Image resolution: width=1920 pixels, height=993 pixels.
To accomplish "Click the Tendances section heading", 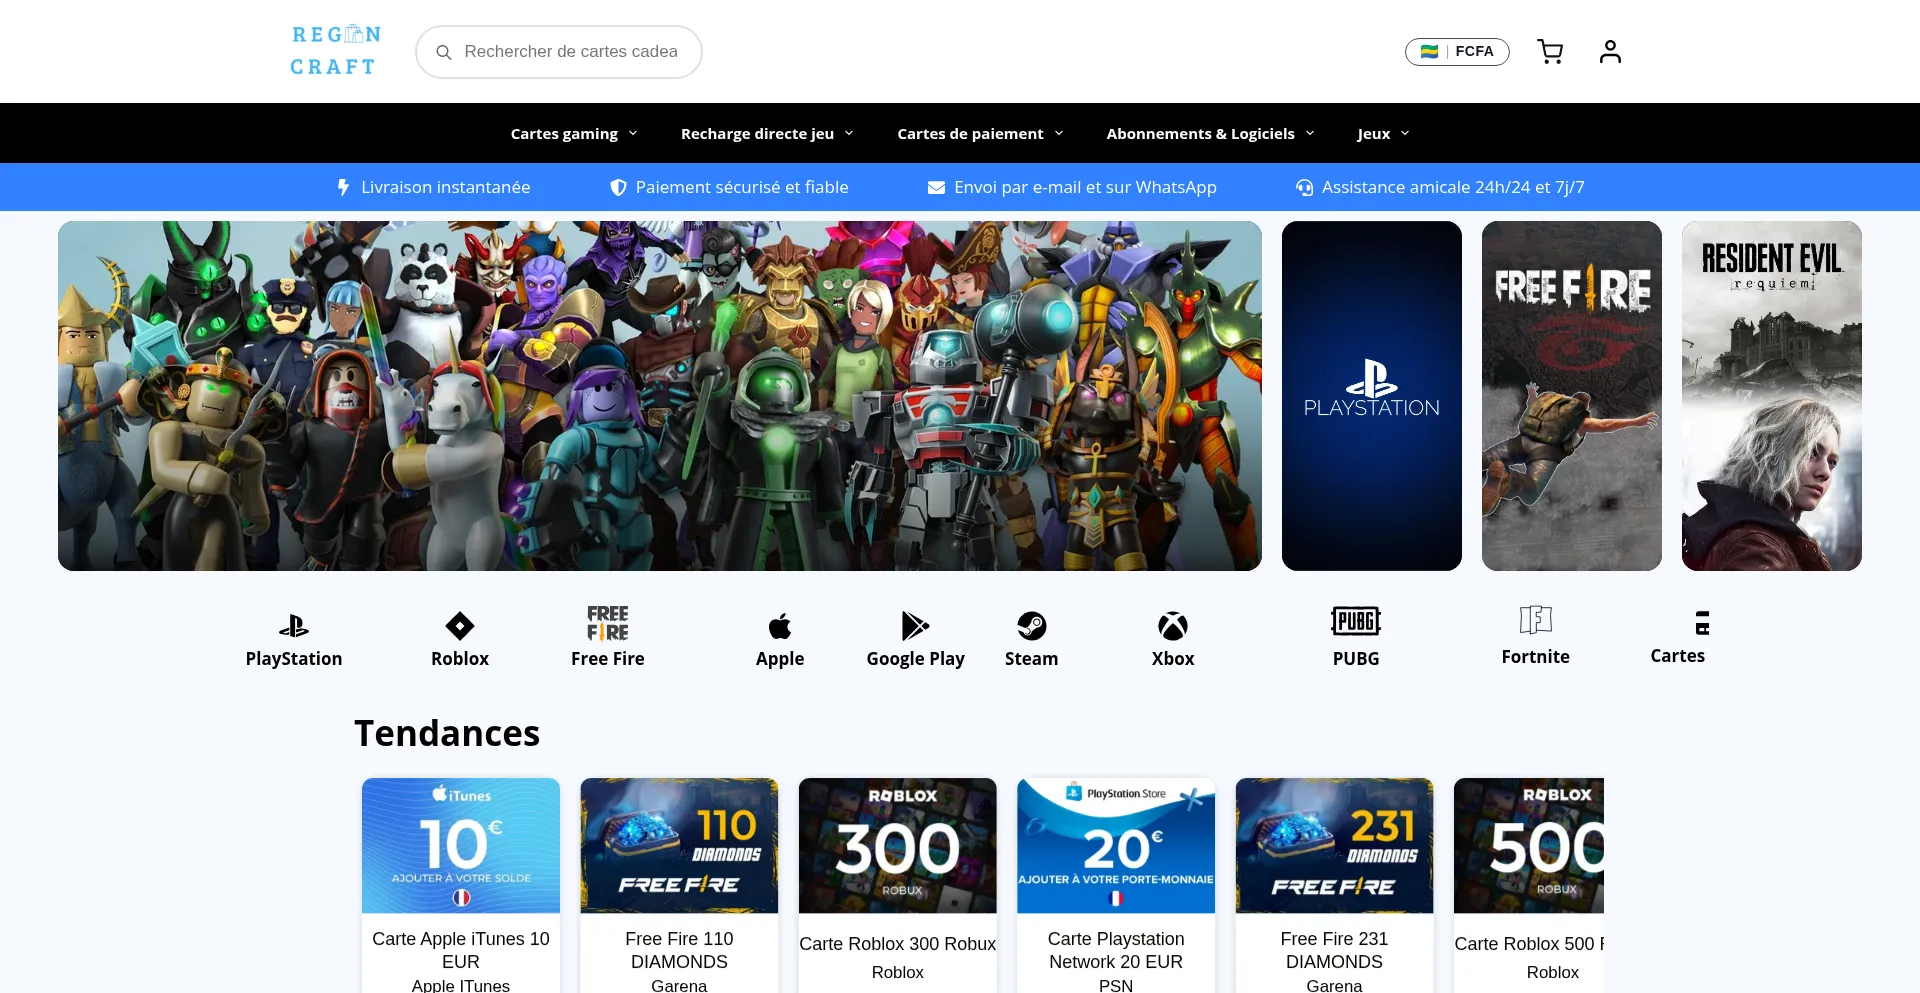I will (447, 733).
